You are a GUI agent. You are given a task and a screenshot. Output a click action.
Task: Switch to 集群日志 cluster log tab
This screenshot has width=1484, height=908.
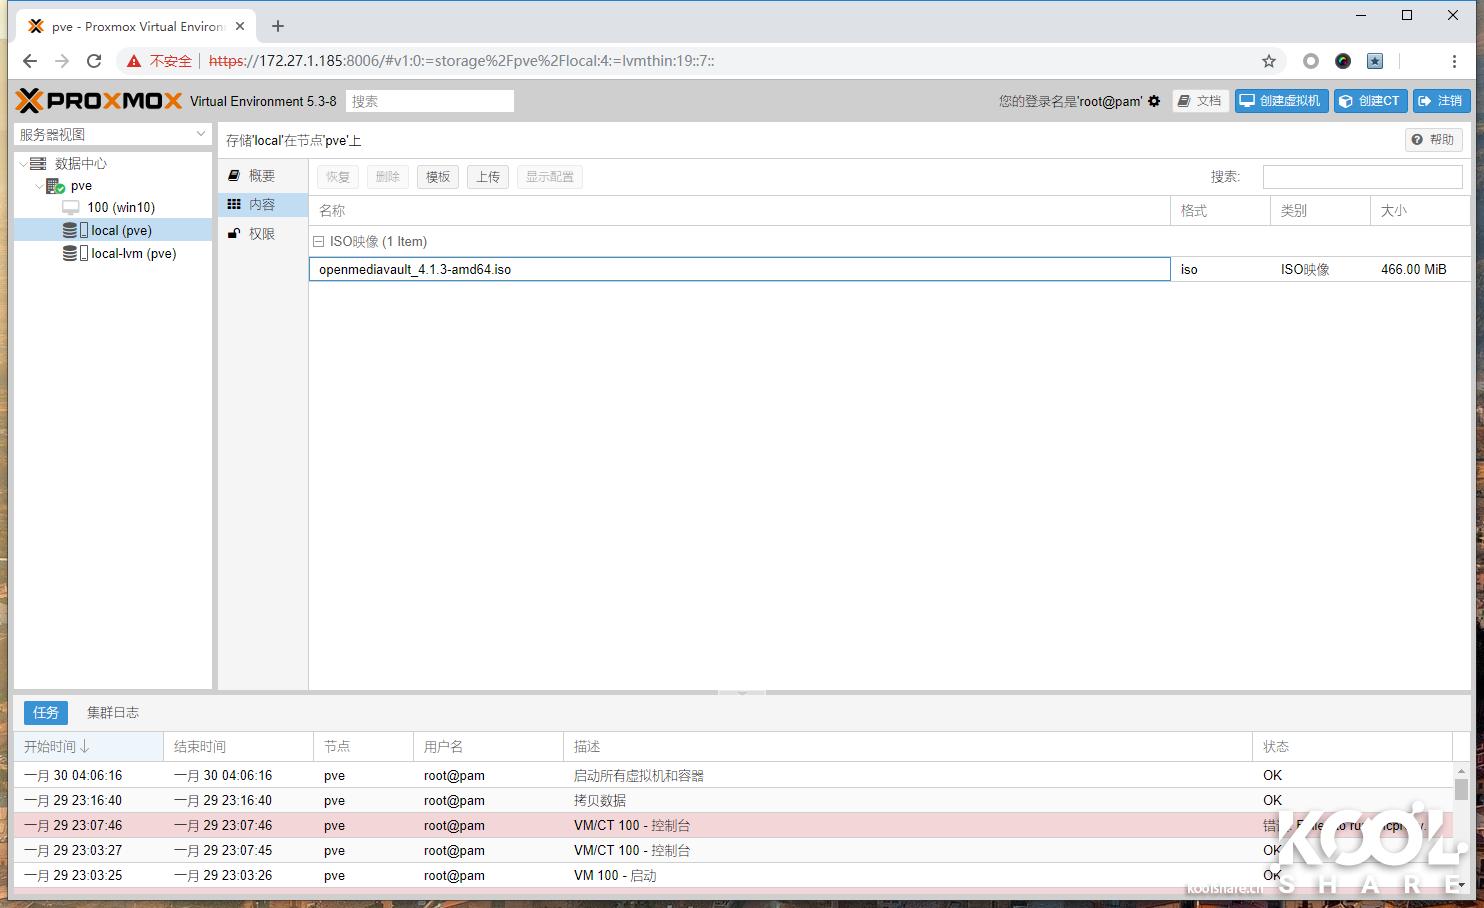[113, 713]
